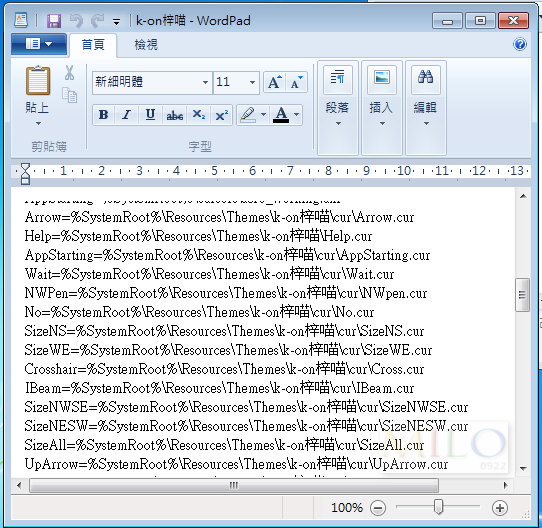Image resolution: width=542 pixels, height=528 pixels.
Task: Expand the 編輯 group arrow
Action: [426, 123]
